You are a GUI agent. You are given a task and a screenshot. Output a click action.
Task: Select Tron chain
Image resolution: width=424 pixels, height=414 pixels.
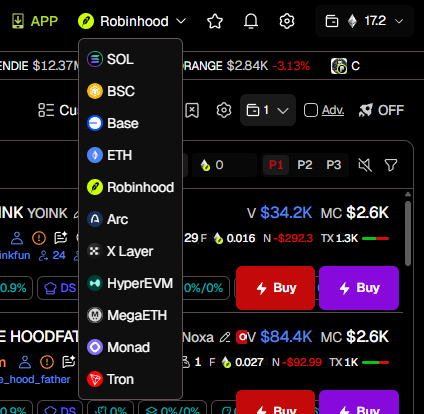tap(130, 379)
